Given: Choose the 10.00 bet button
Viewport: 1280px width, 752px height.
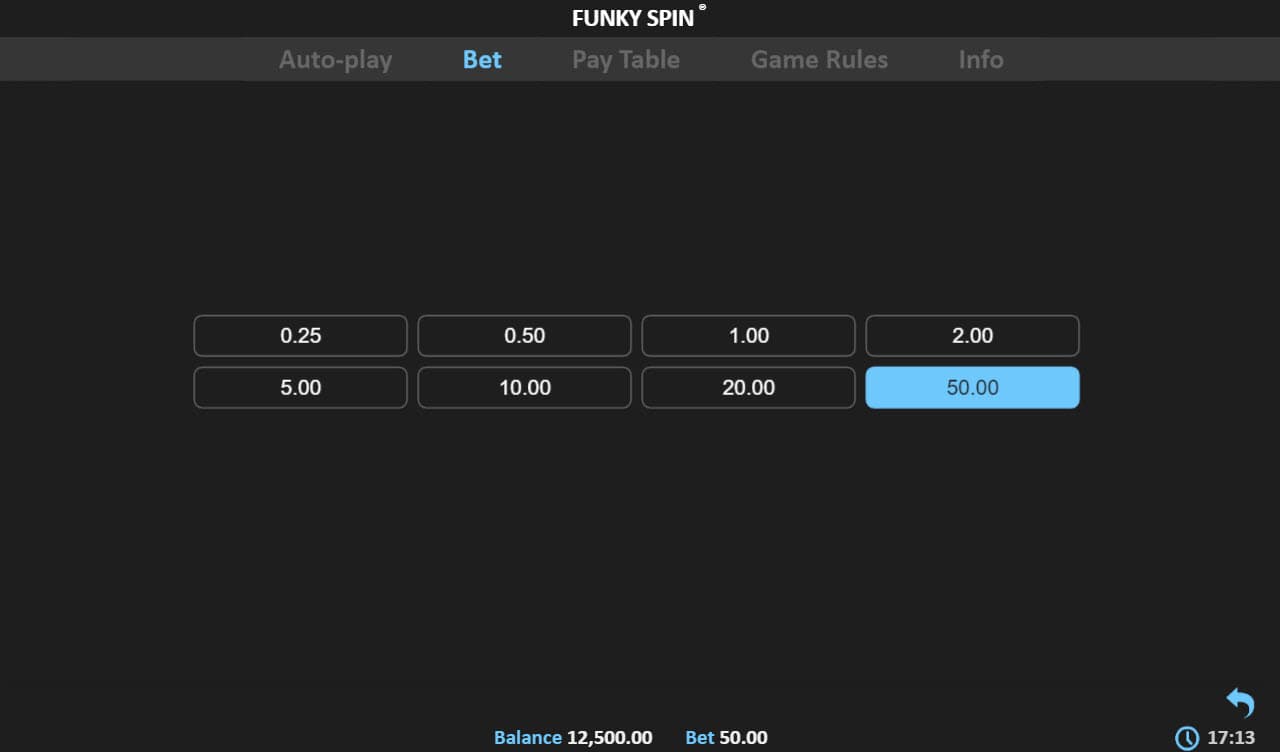Looking at the screenshot, I should [x=524, y=388].
